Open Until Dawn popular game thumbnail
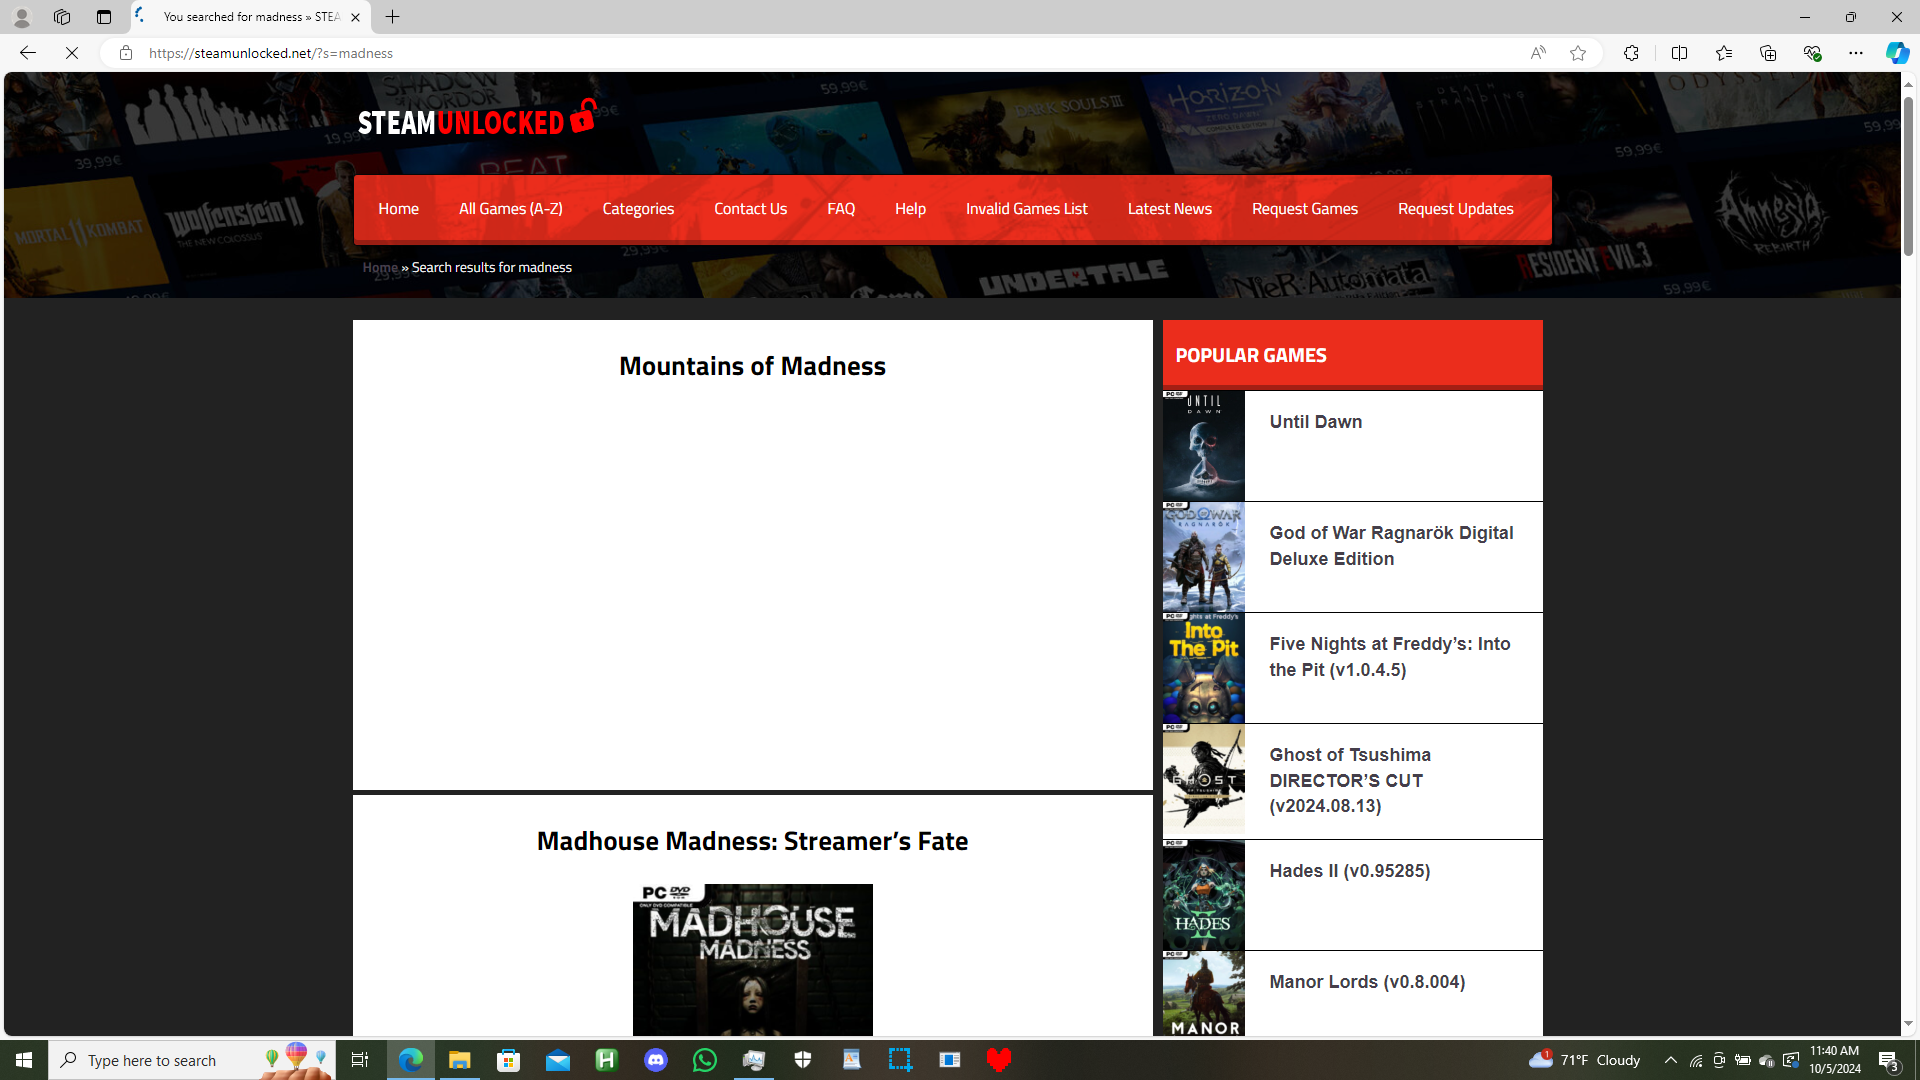Image resolution: width=1920 pixels, height=1080 pixels. point(1203,446)
